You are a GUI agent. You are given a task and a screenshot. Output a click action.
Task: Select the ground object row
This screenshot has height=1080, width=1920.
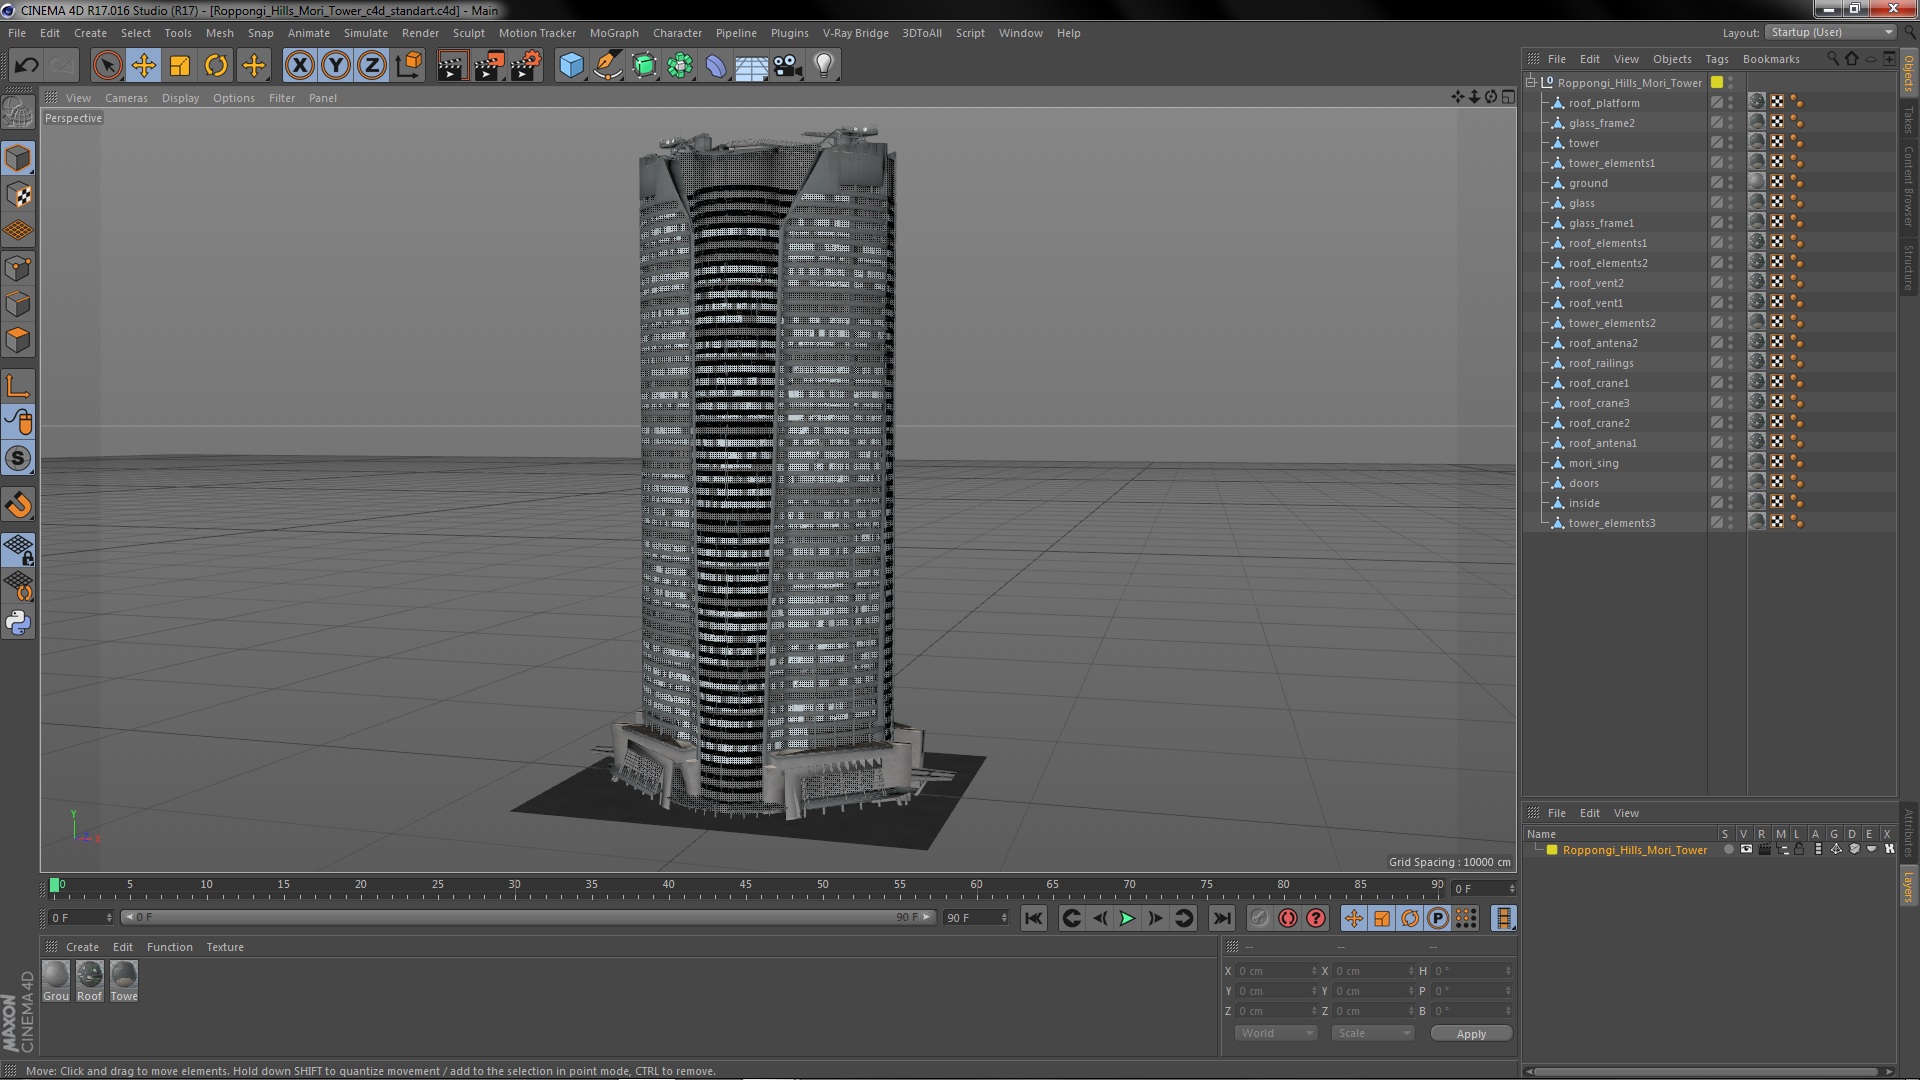[1588, 183]
